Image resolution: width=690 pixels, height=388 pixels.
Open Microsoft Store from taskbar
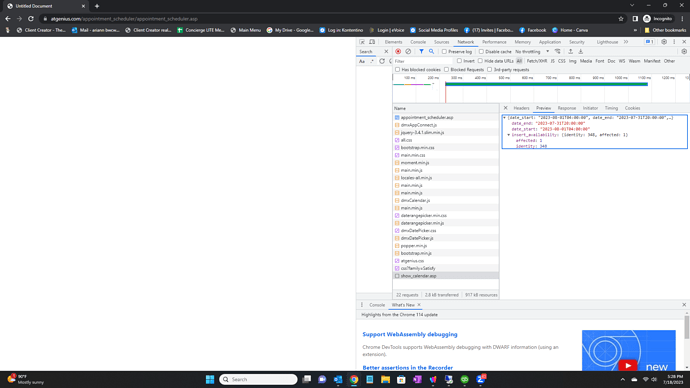[401, 379]
